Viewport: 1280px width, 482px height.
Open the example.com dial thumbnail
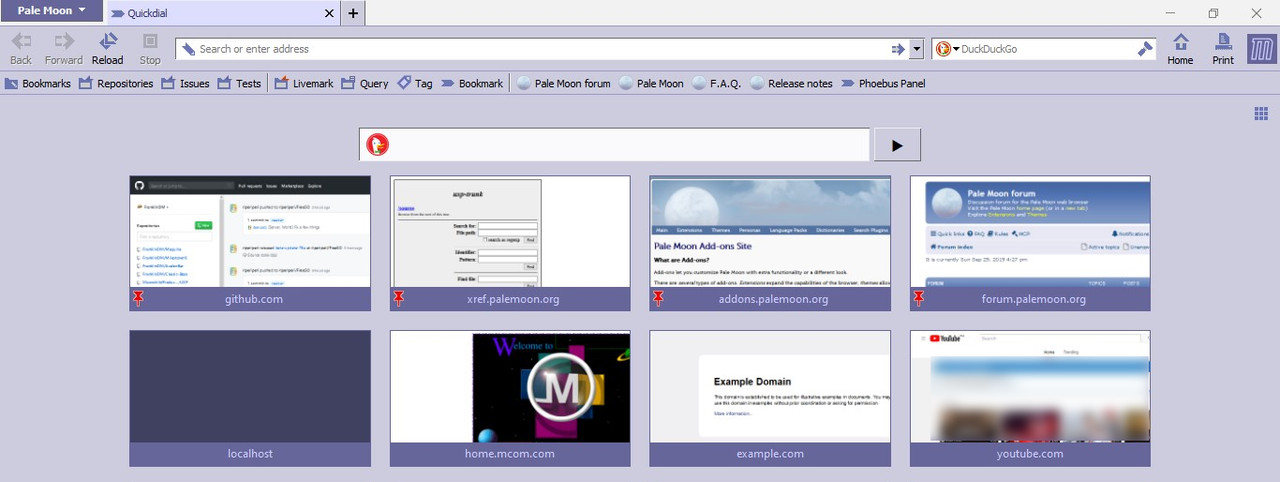(x=770, y=387)
